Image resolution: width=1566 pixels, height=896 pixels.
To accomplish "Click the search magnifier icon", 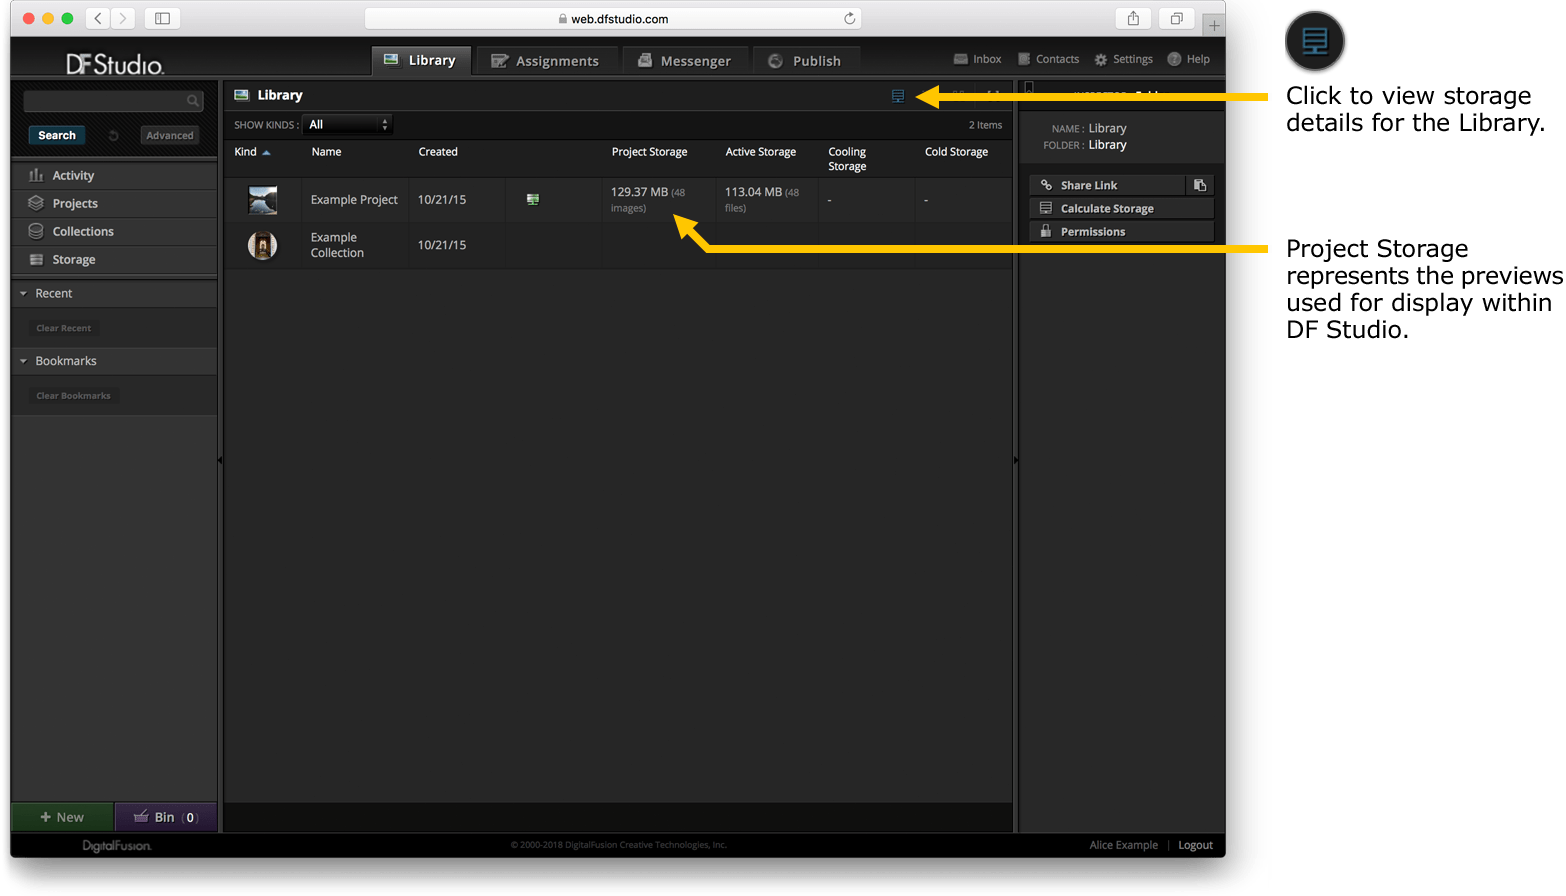I will click(x=193, y=101).
